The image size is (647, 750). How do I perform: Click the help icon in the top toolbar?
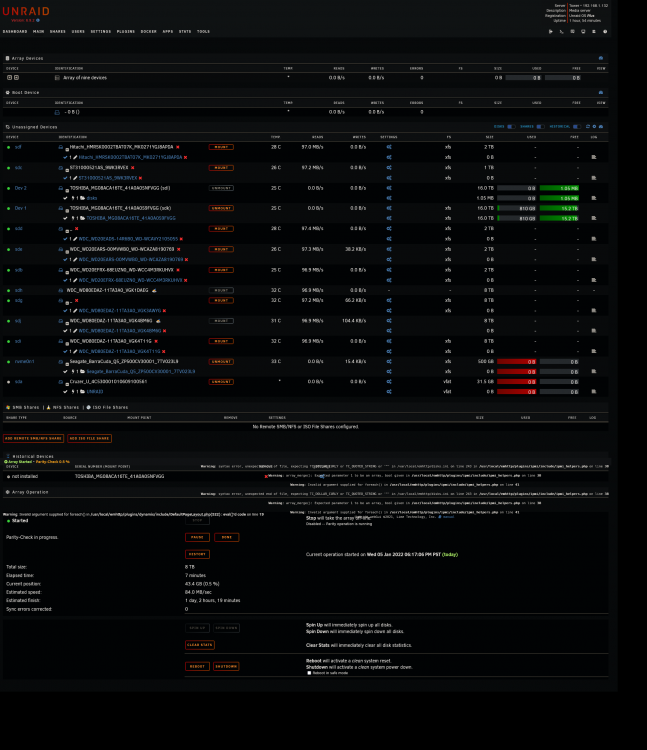pos(605,32)
